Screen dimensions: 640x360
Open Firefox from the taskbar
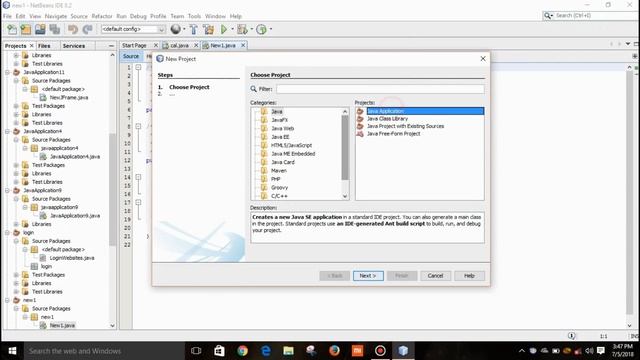click(x=334, y=351)
